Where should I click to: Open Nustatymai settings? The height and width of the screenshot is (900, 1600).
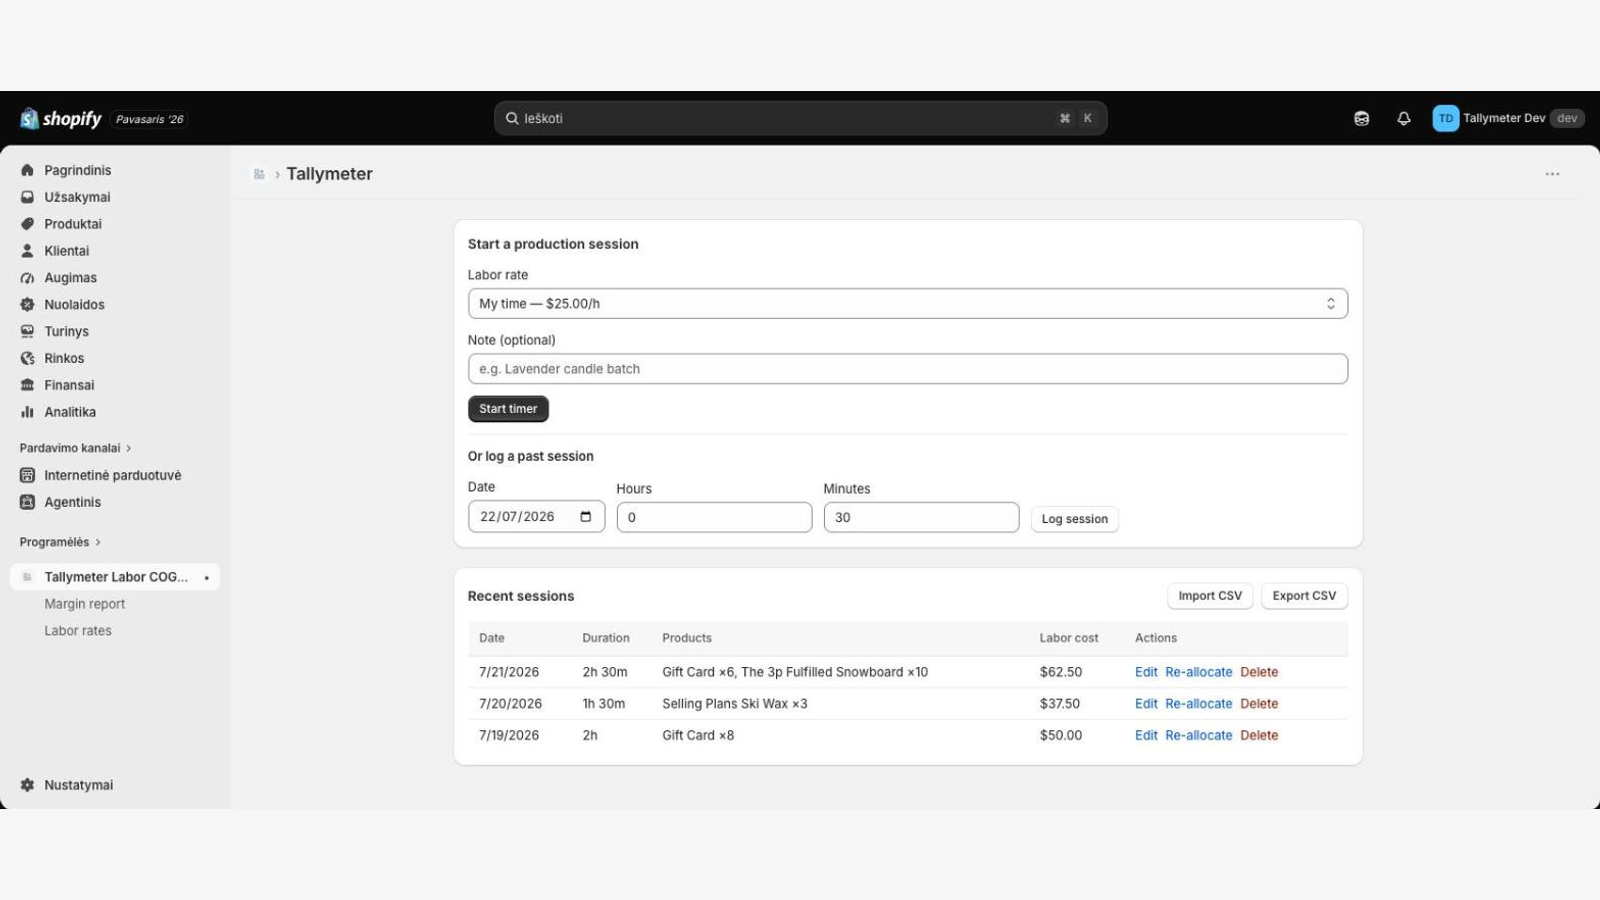click(78, 785)
